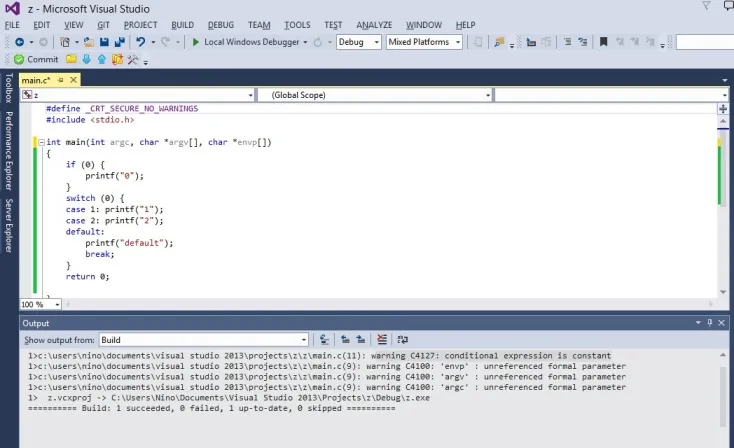
Task: Click the Navigate Backward arrow icon
Action: pos(19,42)
